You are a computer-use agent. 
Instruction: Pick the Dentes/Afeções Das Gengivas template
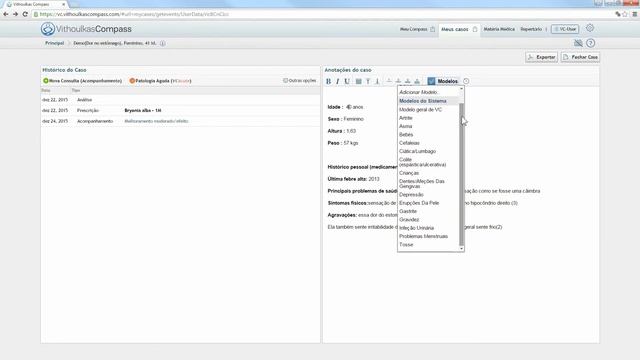point(422,184)
